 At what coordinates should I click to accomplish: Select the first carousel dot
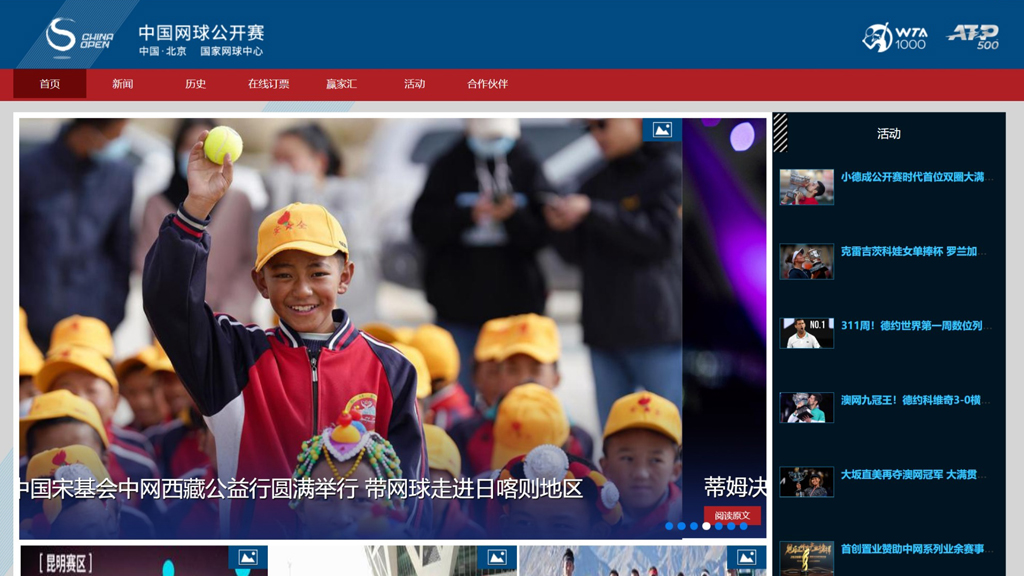[x=669, y=526]
